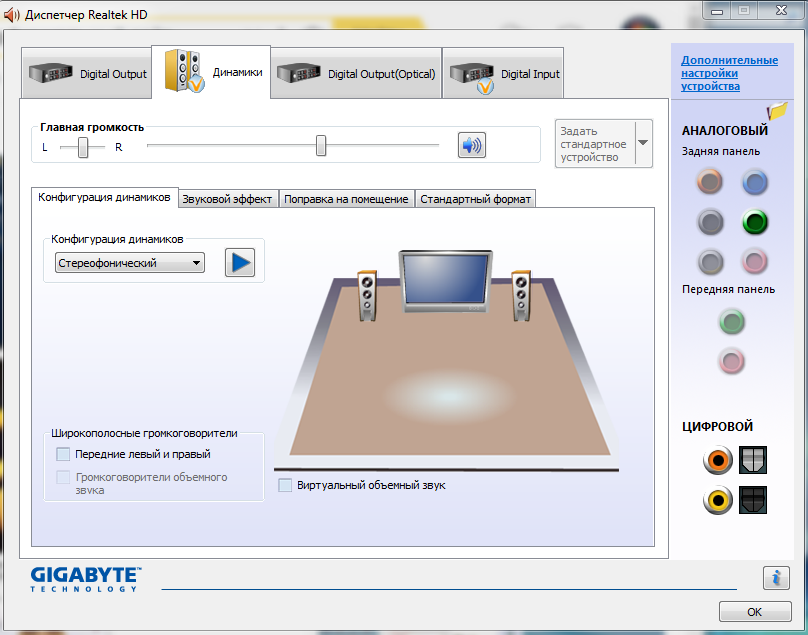The height and width of the screenshot is (635, 808).
Task: Click the active green rear panel jack
Action: (755, 222)
